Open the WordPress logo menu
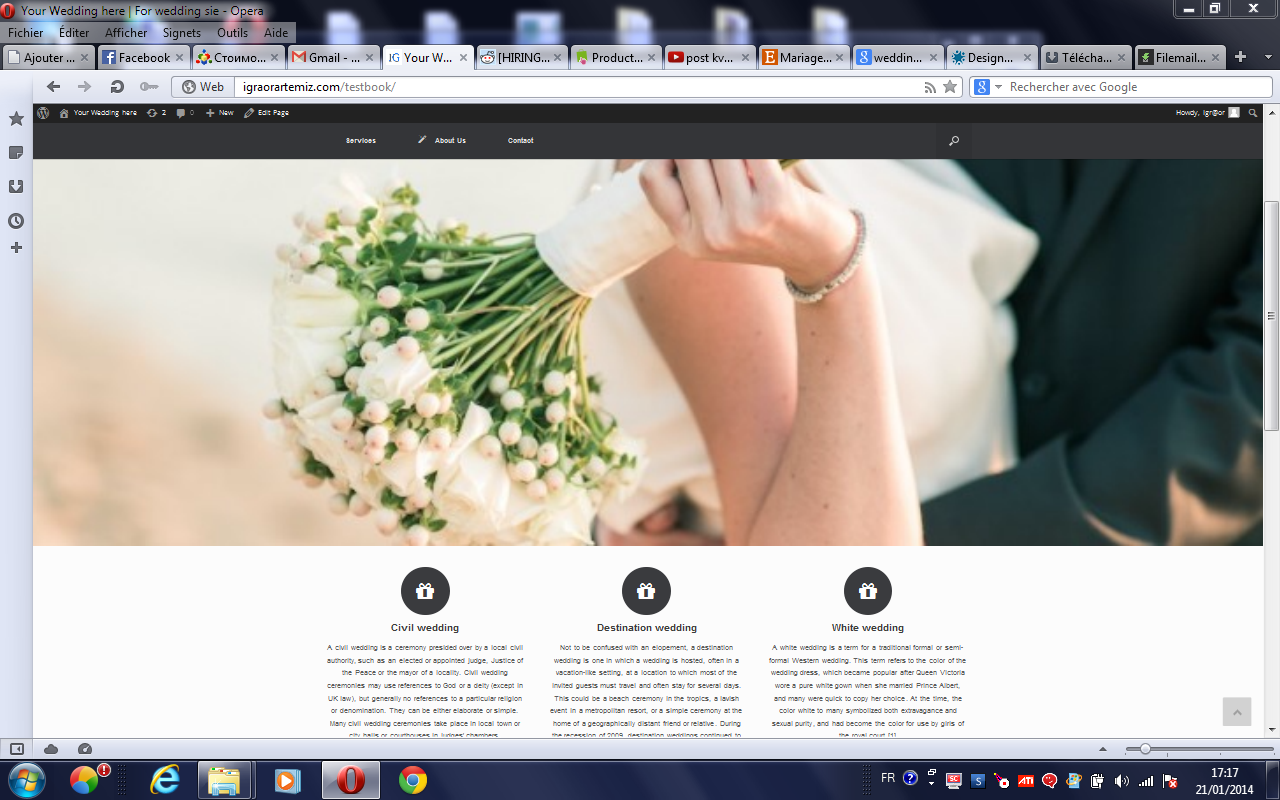Screen dimensions: 1280x800 (43, 113)
